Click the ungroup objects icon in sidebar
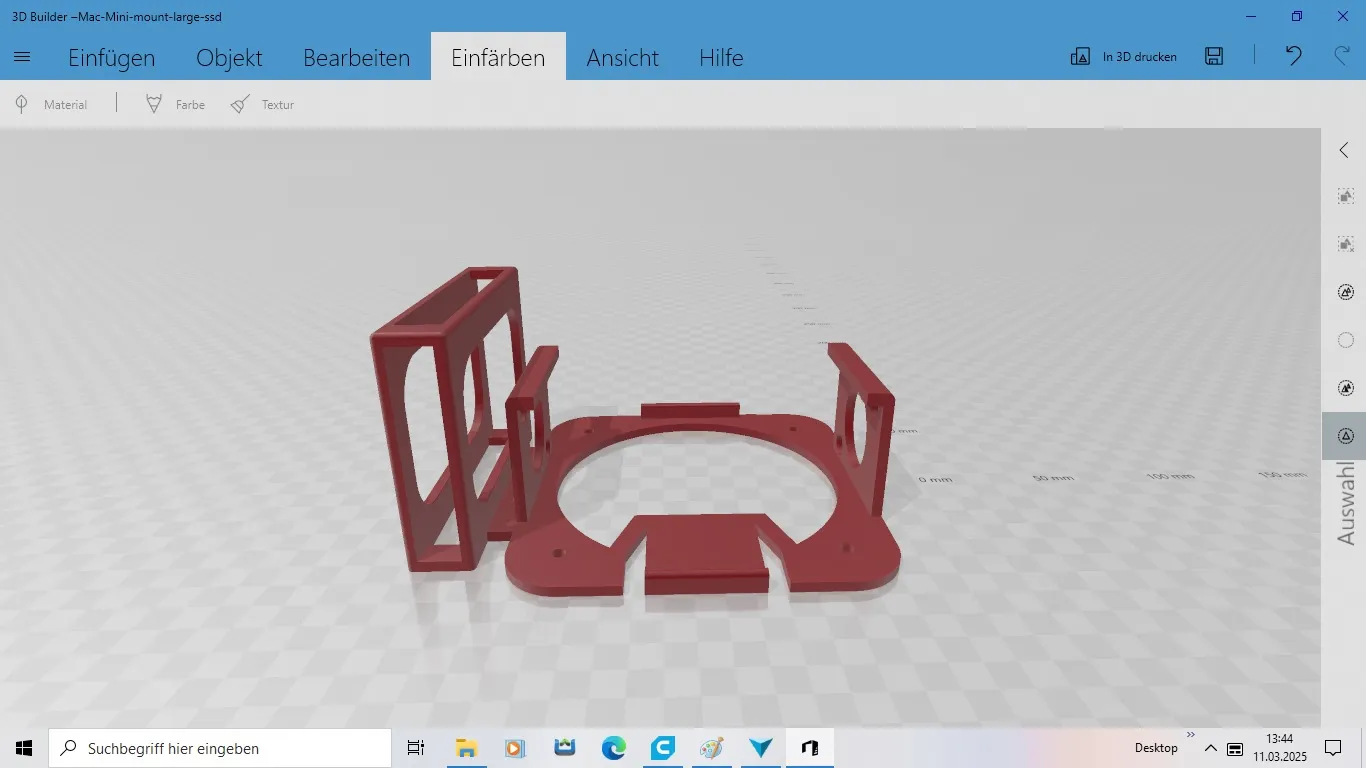The width and height of the screenshot is (1366, 768). click(1345, 245)
